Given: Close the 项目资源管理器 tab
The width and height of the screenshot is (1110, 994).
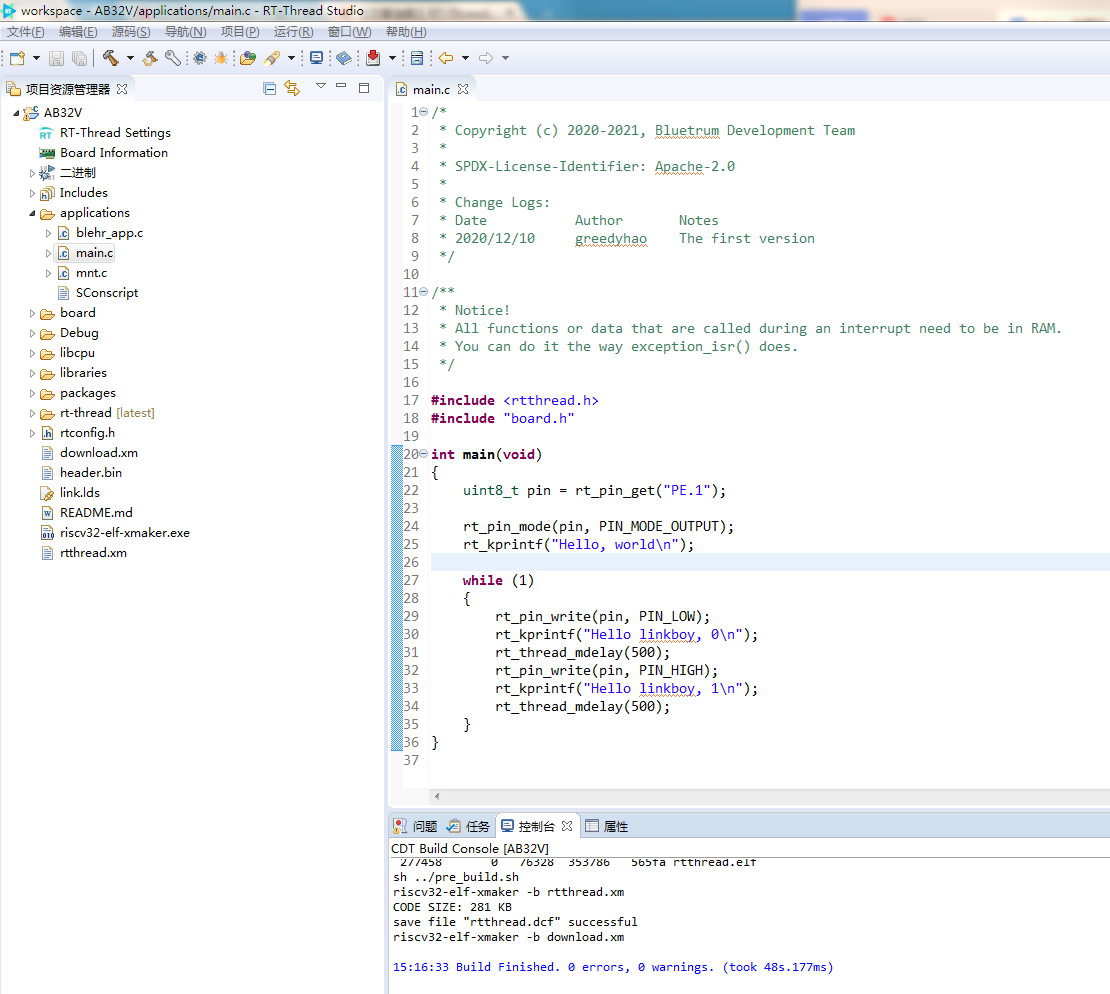Looking at the screenshot, I should [122, 89].
